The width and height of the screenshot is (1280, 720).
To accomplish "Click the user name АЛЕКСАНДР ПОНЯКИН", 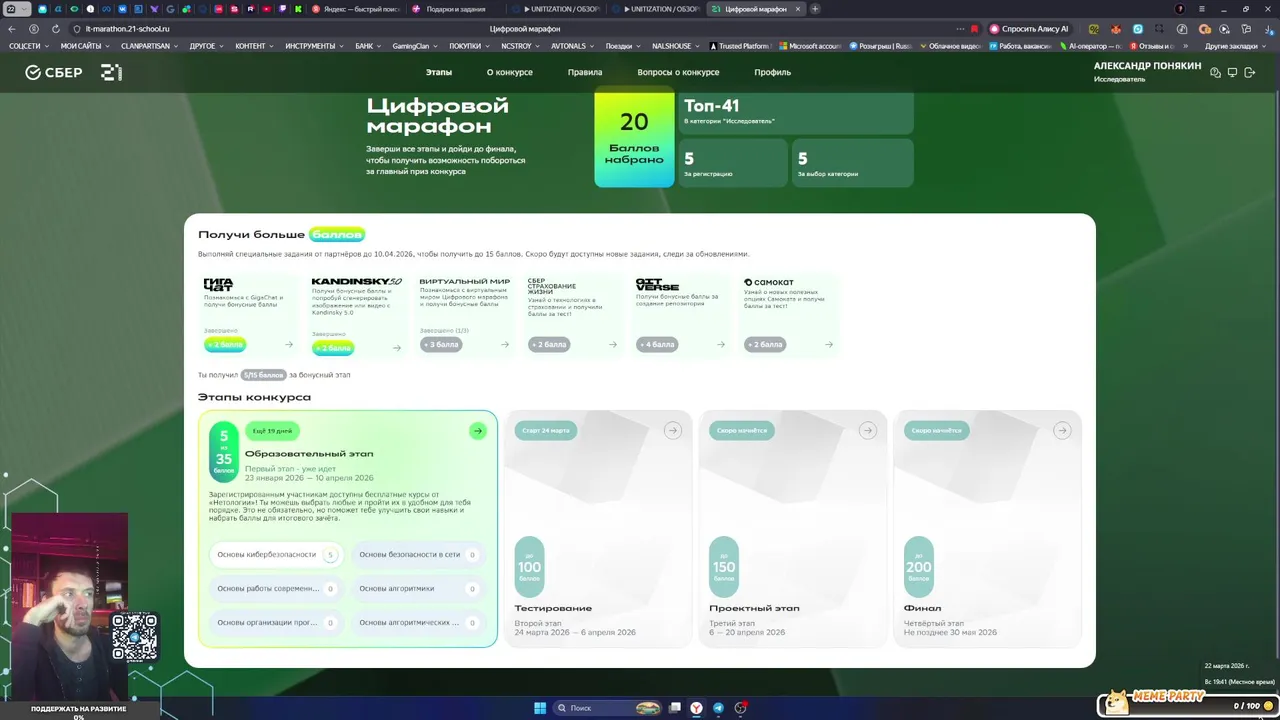I will coord(1147,66).
